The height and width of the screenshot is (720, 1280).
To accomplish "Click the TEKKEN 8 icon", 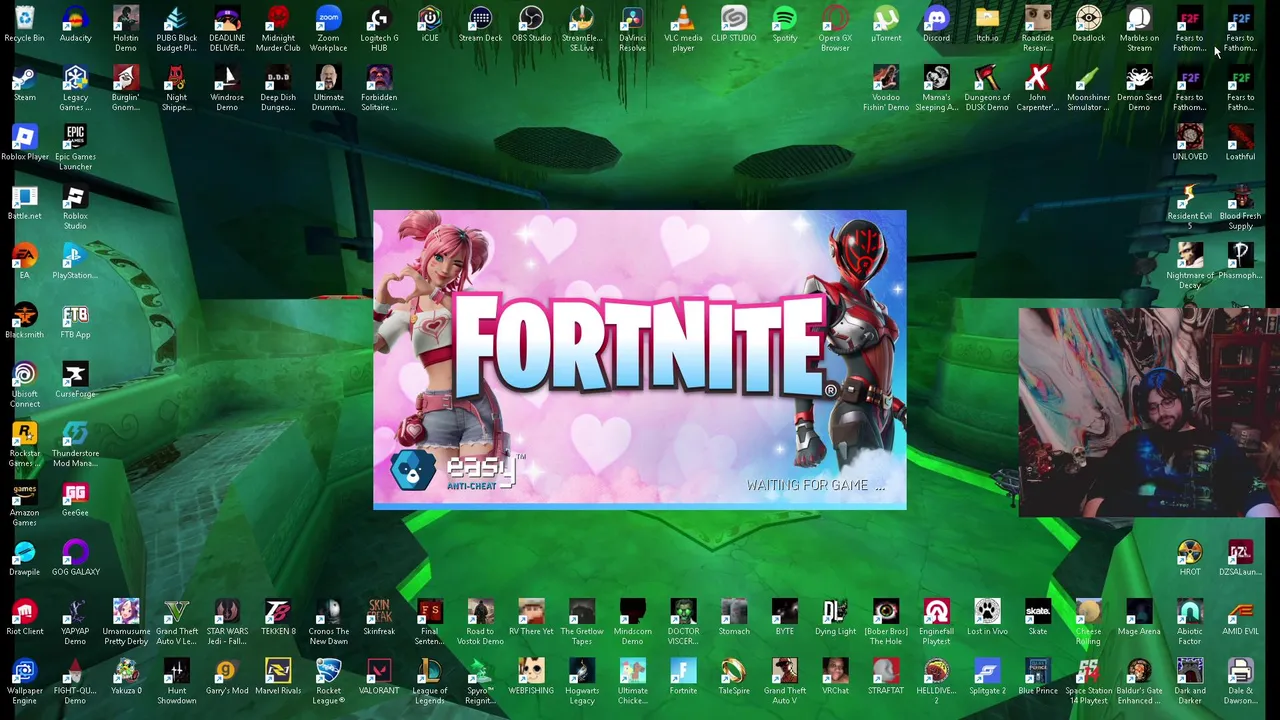I will (x=278, y=618).
